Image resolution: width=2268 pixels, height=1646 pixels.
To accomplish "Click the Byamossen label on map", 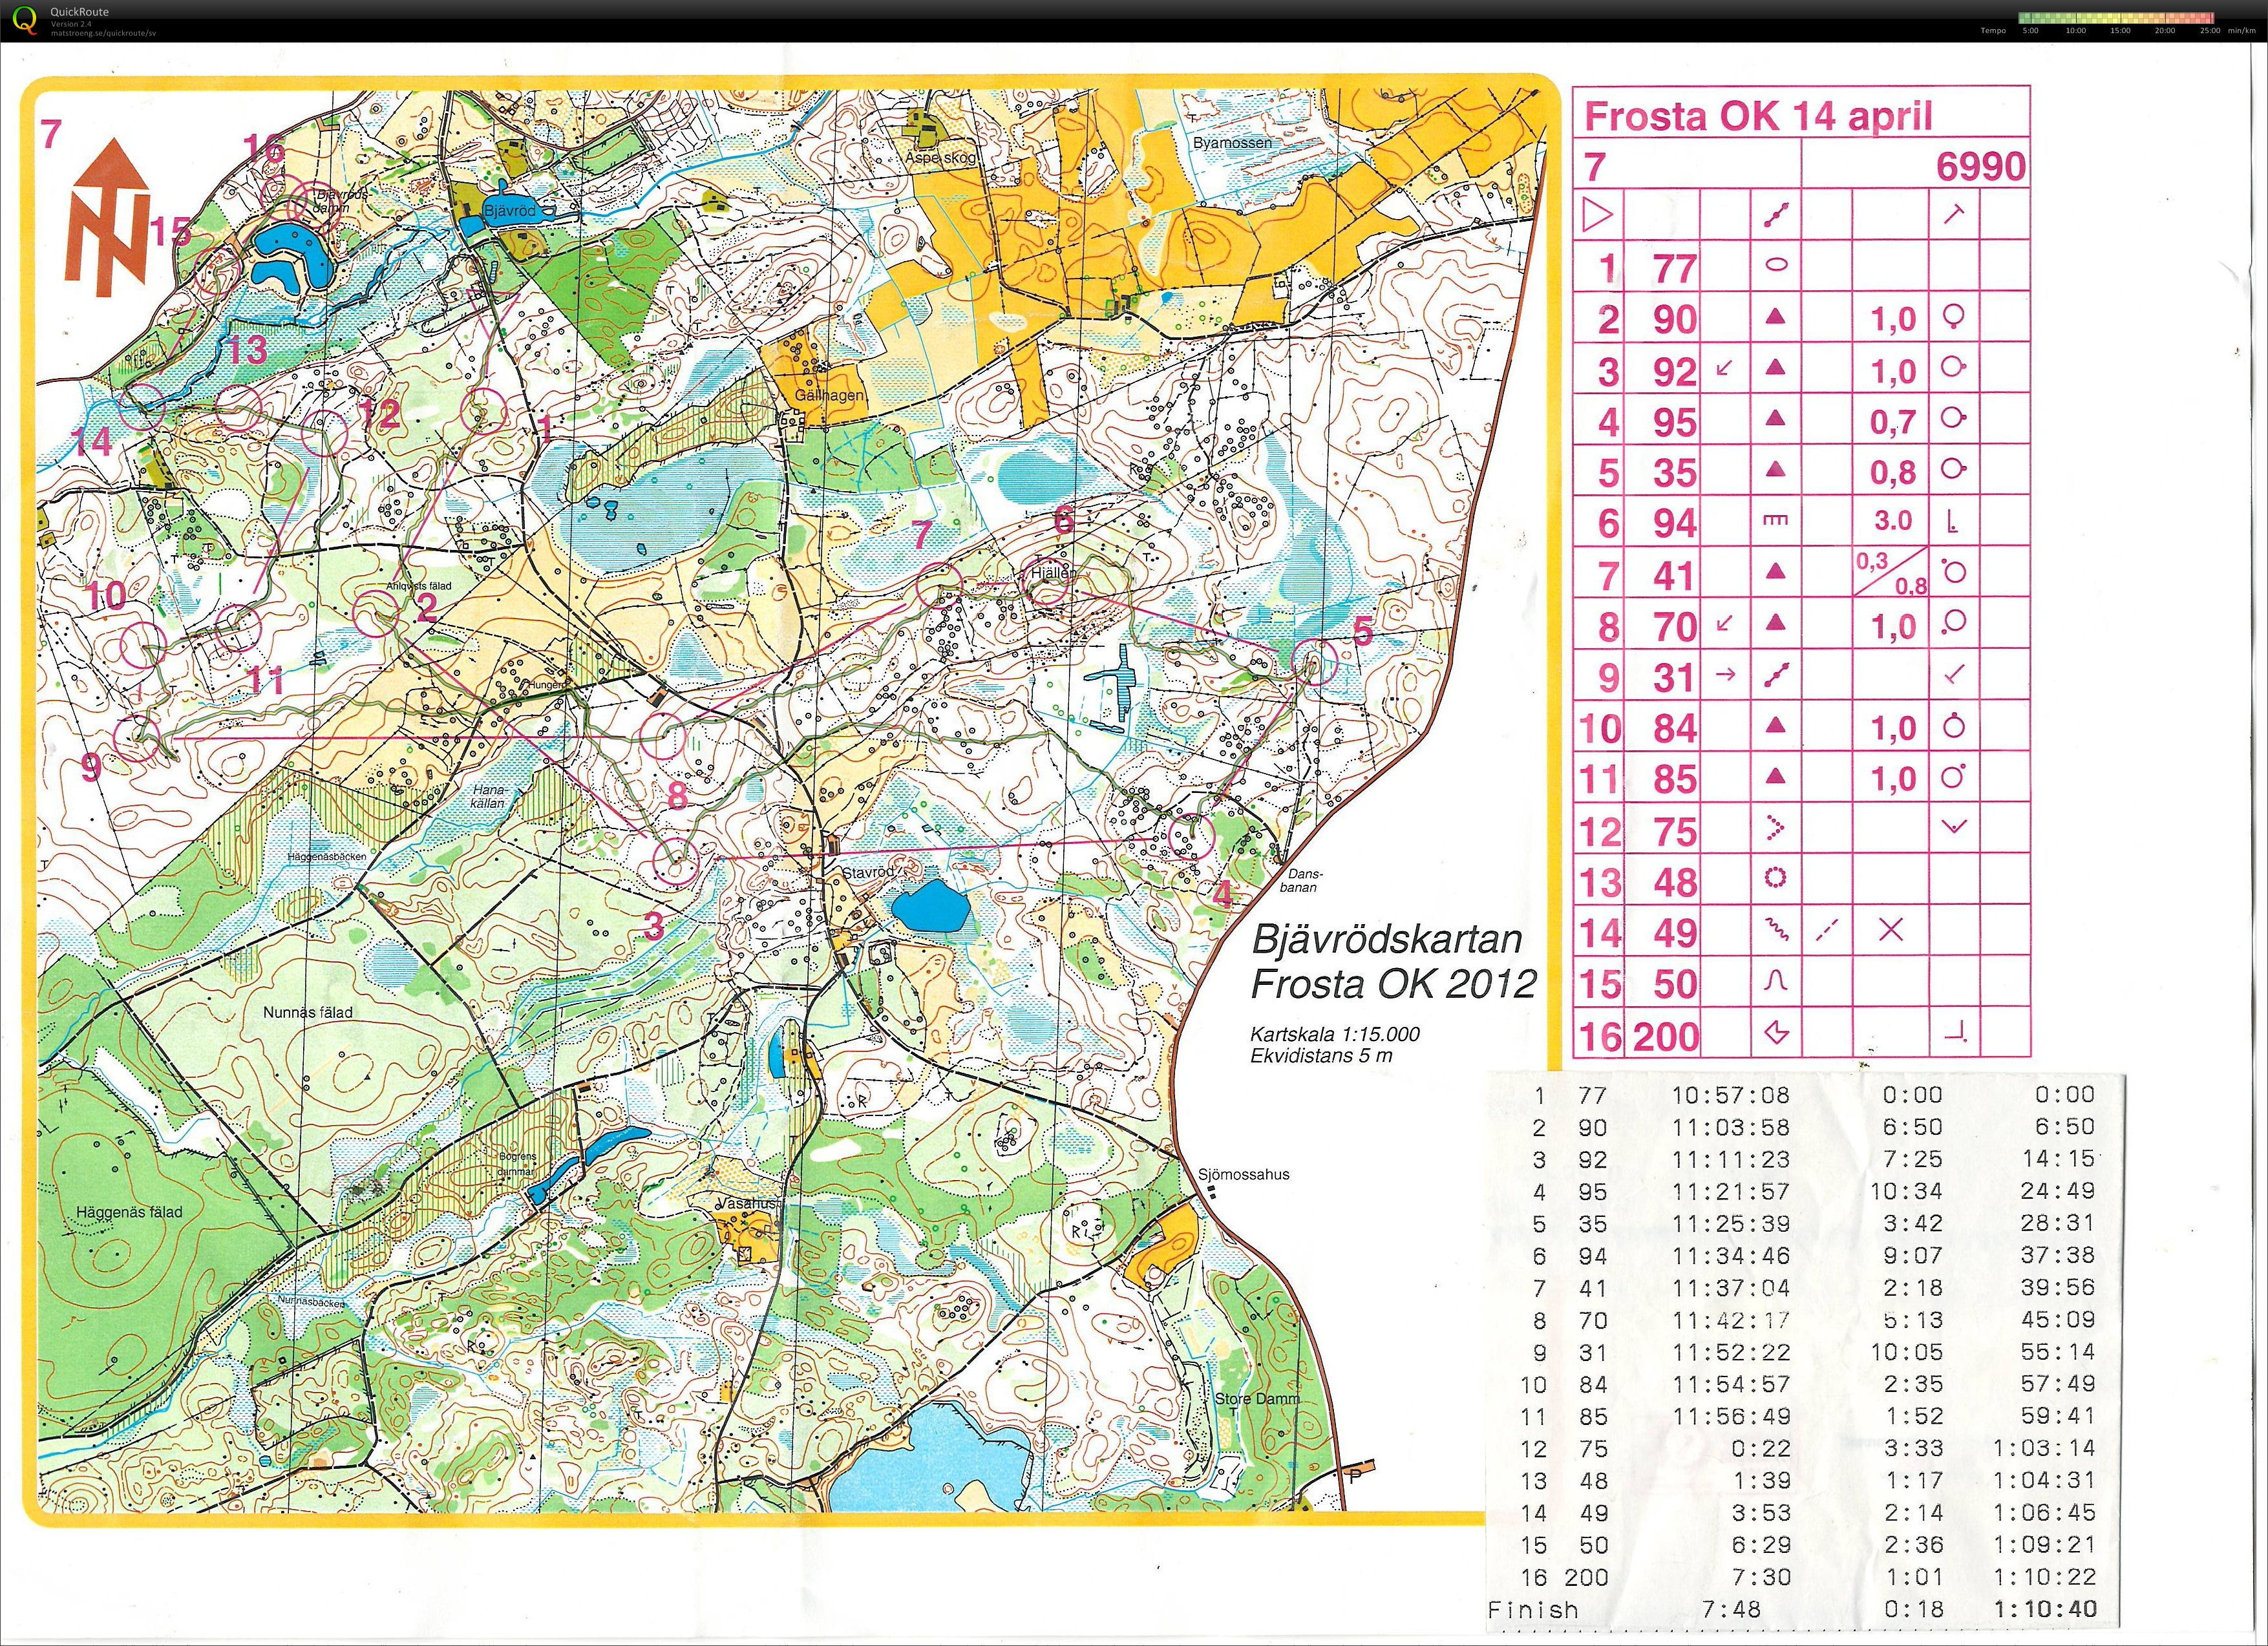I will pyautogui.click(x=1232, y=143).
